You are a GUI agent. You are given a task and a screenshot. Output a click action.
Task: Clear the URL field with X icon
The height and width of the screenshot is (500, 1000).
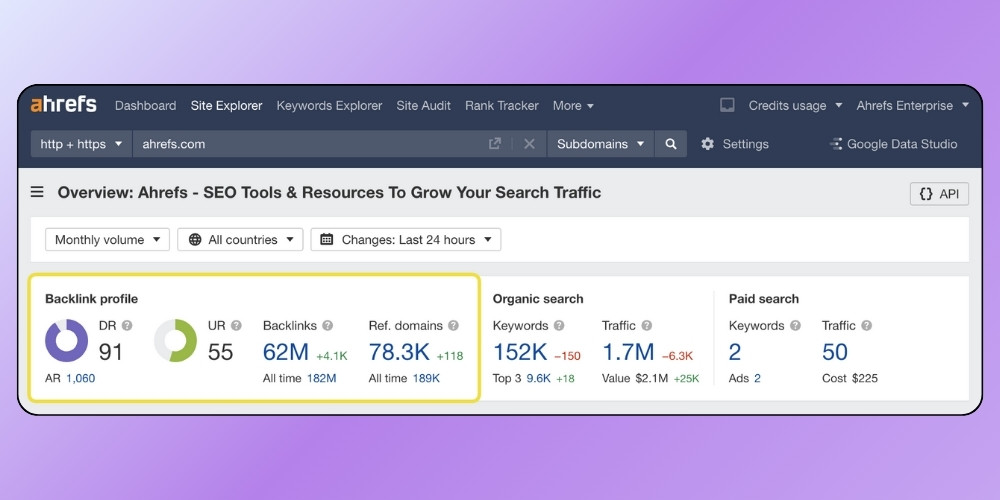point(529,144)
